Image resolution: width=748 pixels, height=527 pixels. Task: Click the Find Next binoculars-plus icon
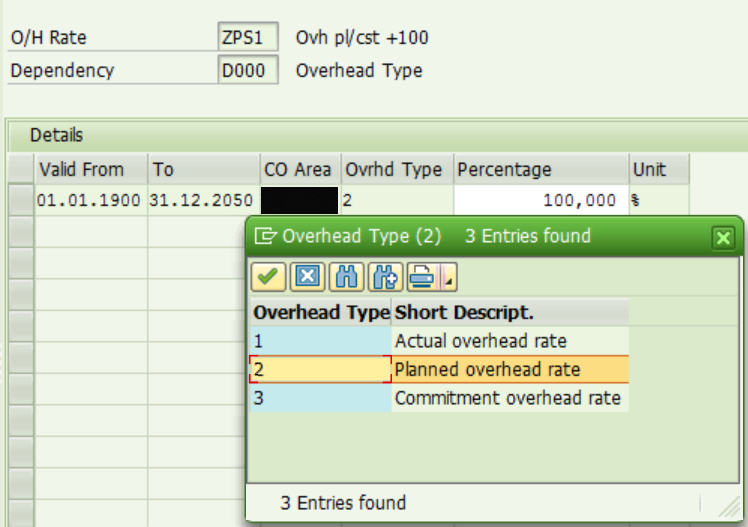tap(385, 277)
